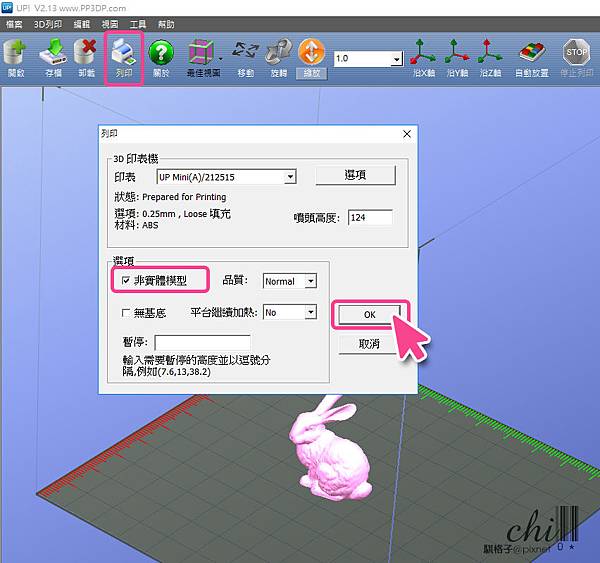
Task: Click the 暫停 (Pause) height input field
Action: (202, 342)
